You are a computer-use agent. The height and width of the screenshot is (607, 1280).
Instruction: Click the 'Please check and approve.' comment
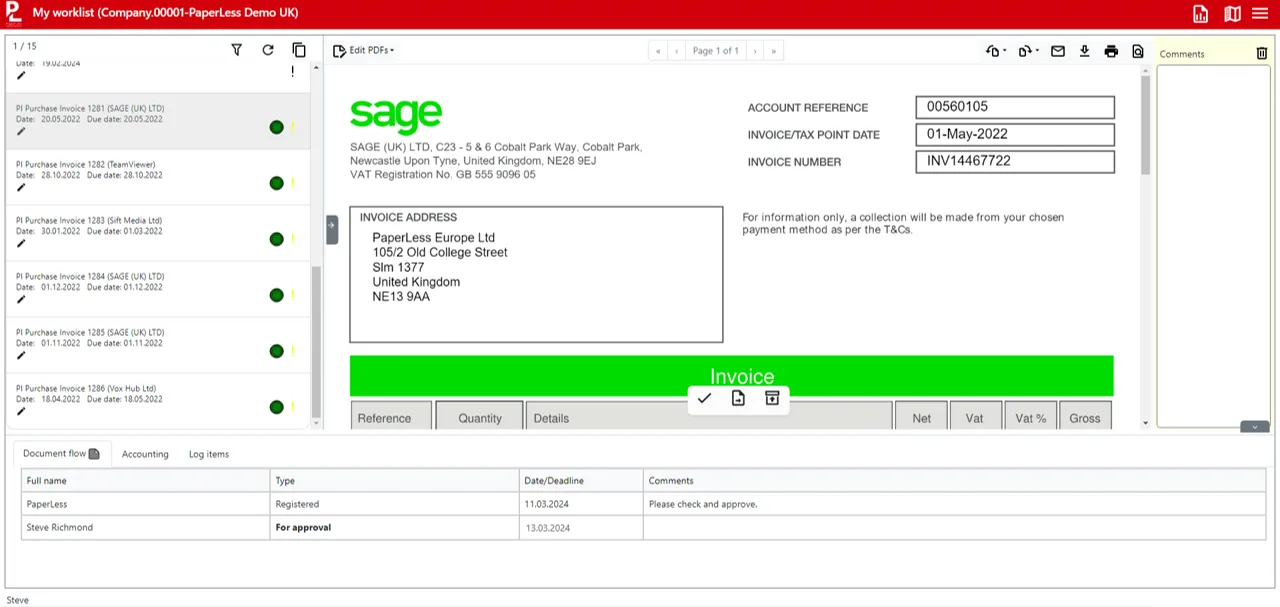click(703, 504)
